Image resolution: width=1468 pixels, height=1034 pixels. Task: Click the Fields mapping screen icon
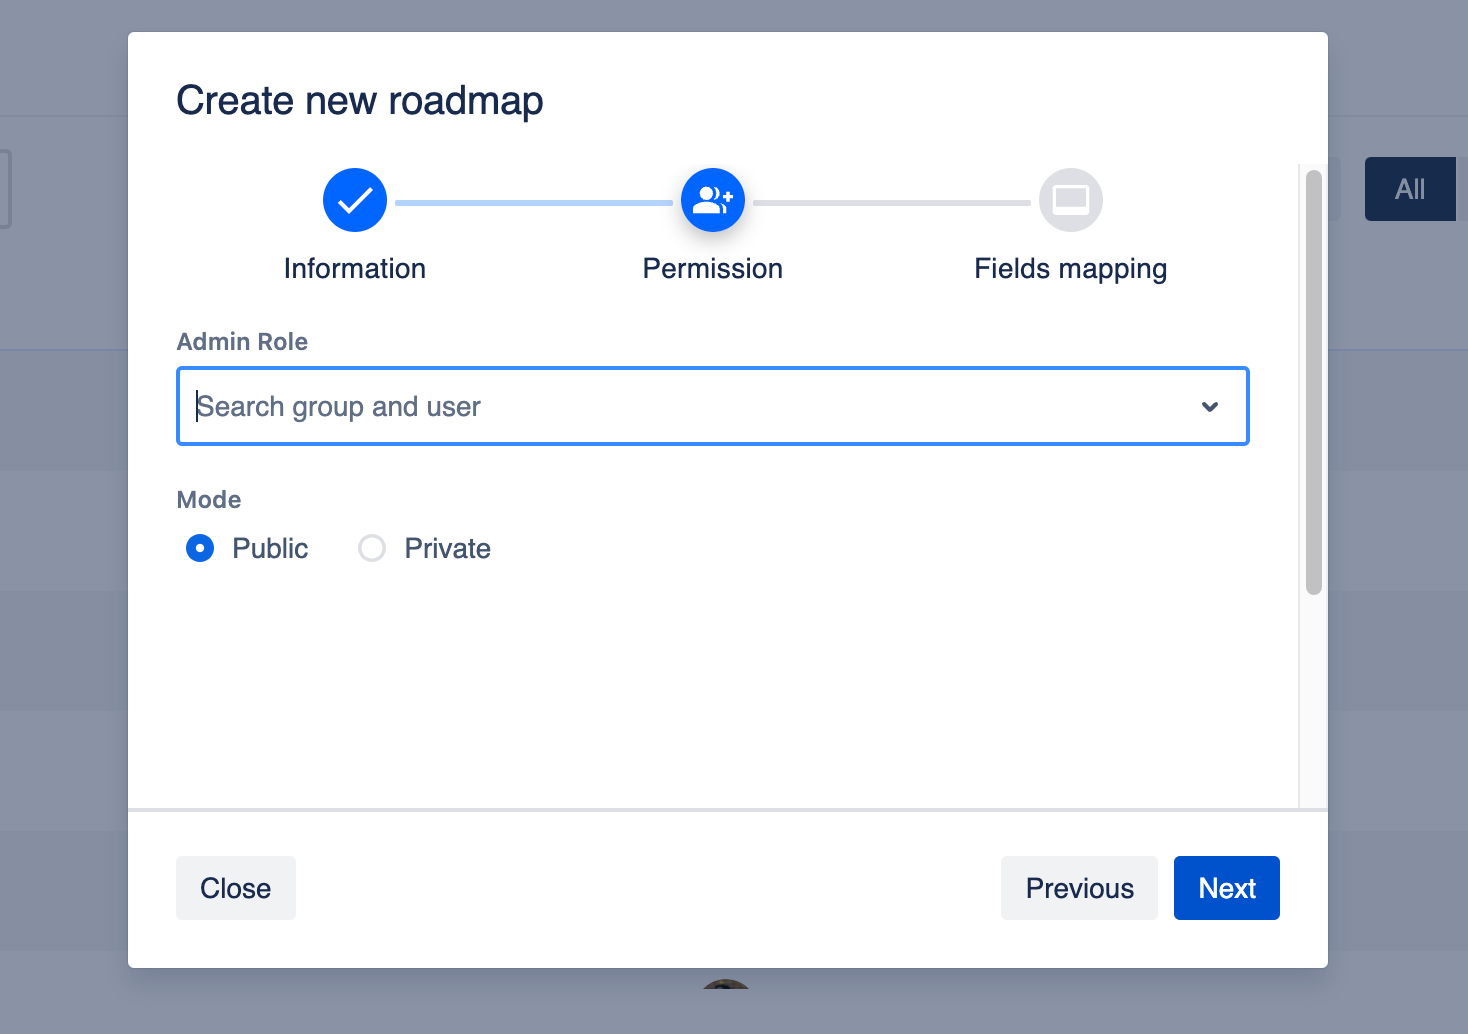[1070, 200]
